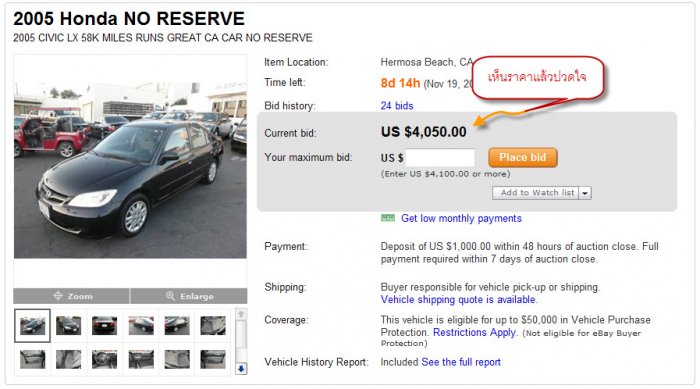This screenshot has width=700, height=389.
Task: Open the Add to Watch list dropdown arrow
Action: (x=585, y=193)
